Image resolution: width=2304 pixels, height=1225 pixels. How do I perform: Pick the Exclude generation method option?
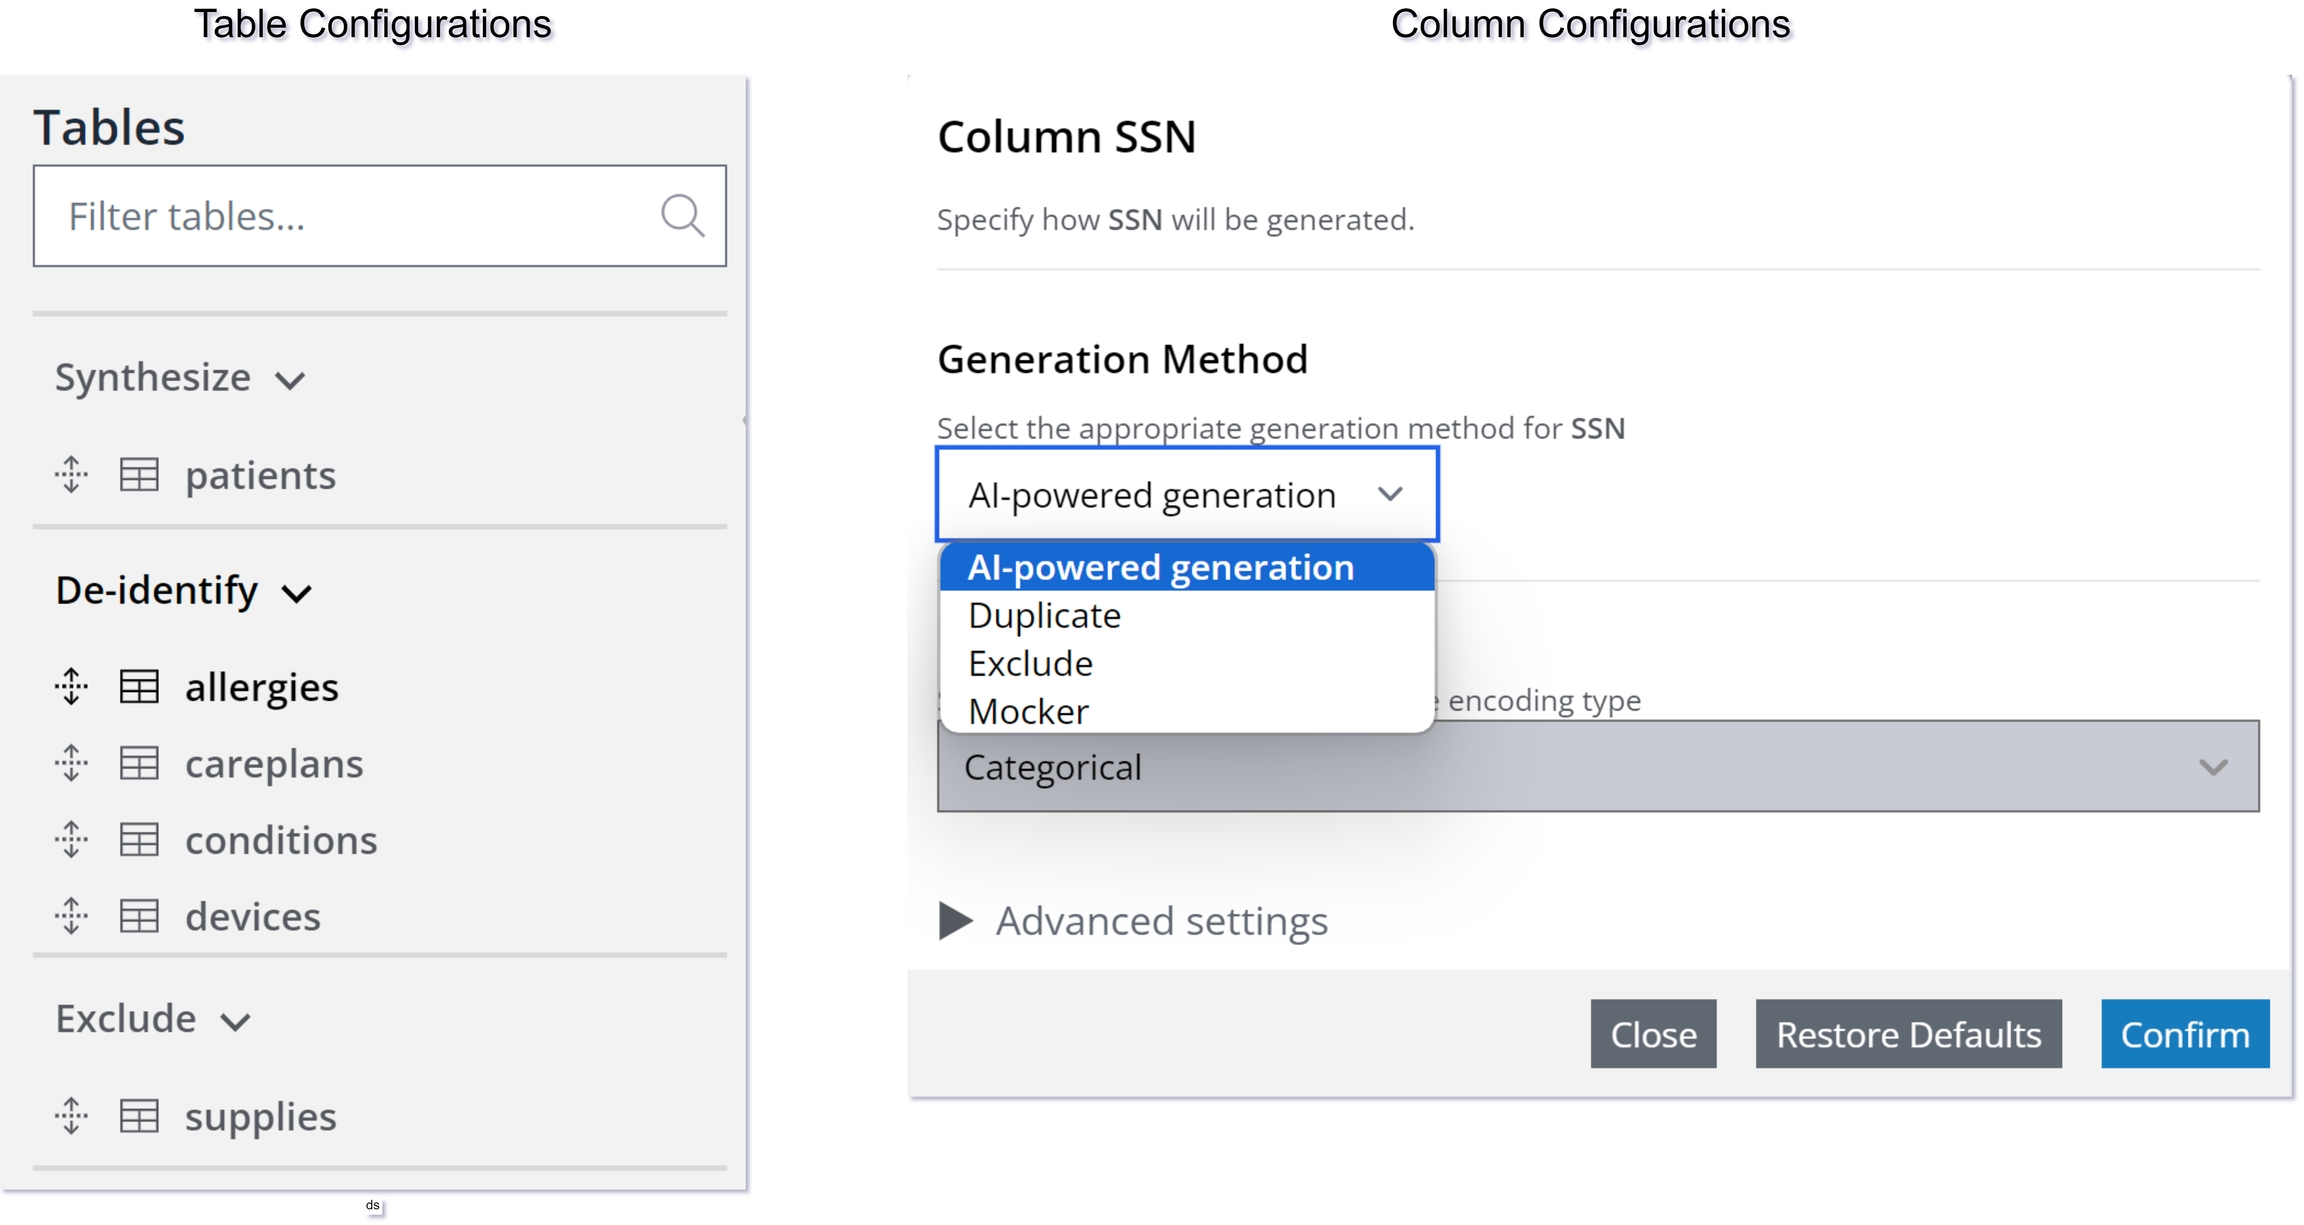coord(1031,664)
